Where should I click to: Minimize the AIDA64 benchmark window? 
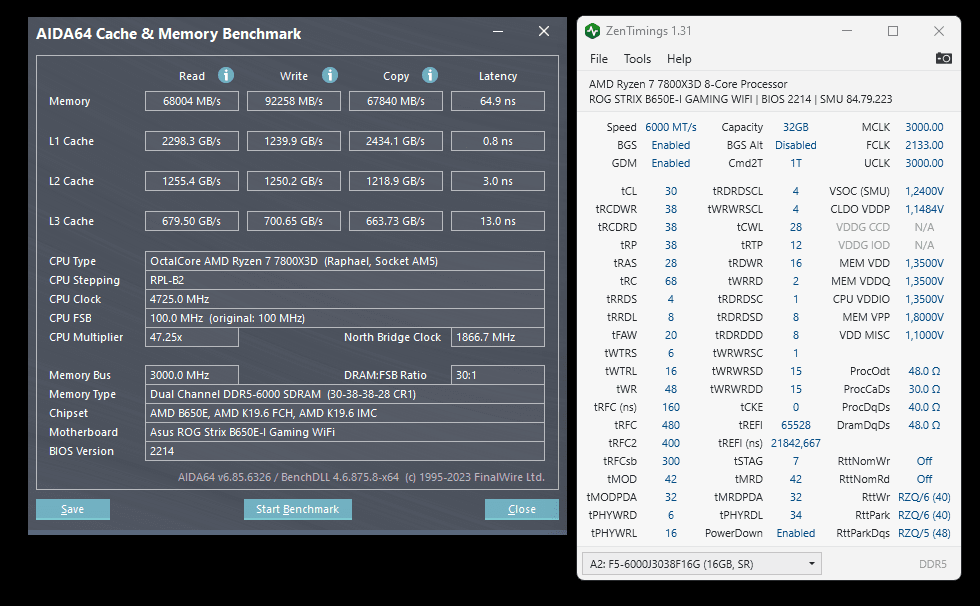(498, 31)
